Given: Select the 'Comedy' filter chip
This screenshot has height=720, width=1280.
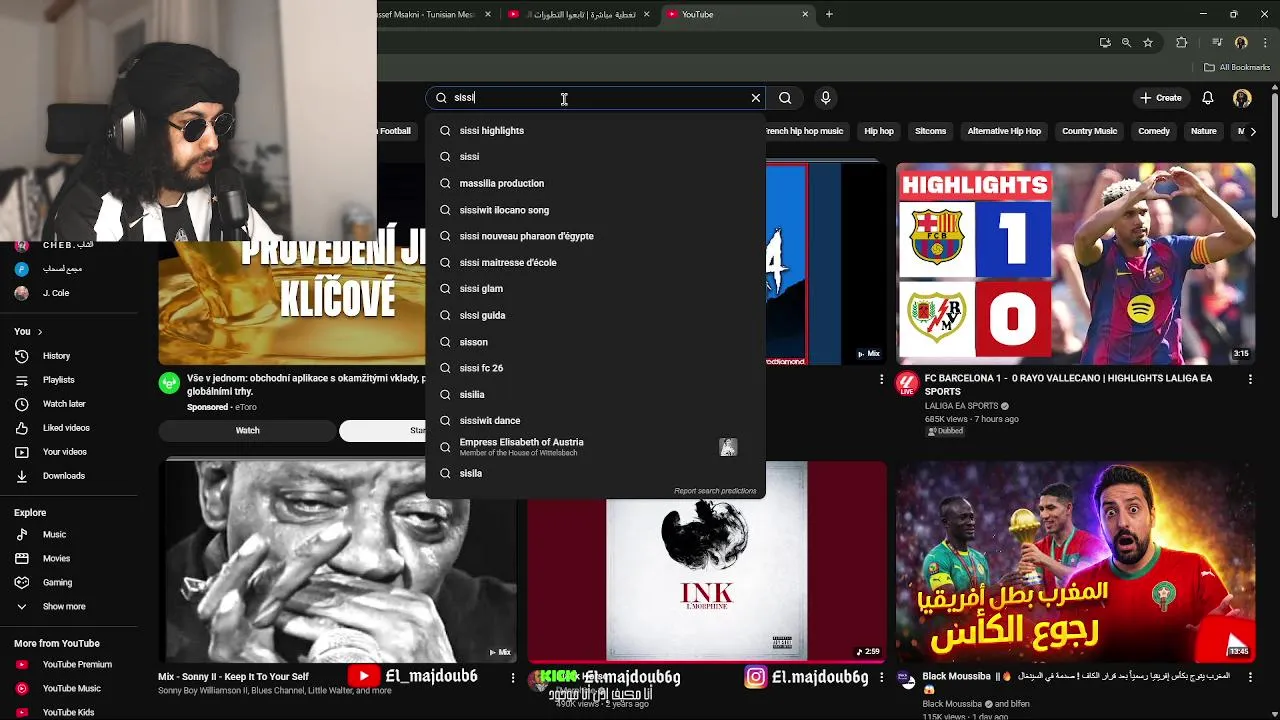Looking at the screenshot, I should [1154, 131].
